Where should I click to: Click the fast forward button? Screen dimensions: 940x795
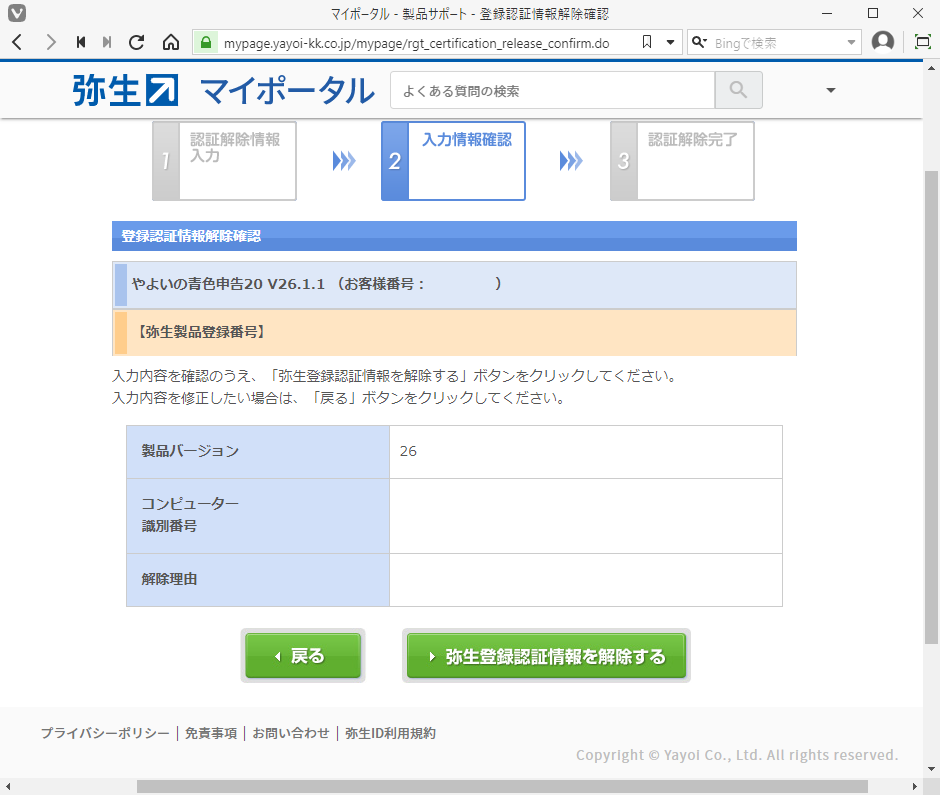tap(107, 42)
